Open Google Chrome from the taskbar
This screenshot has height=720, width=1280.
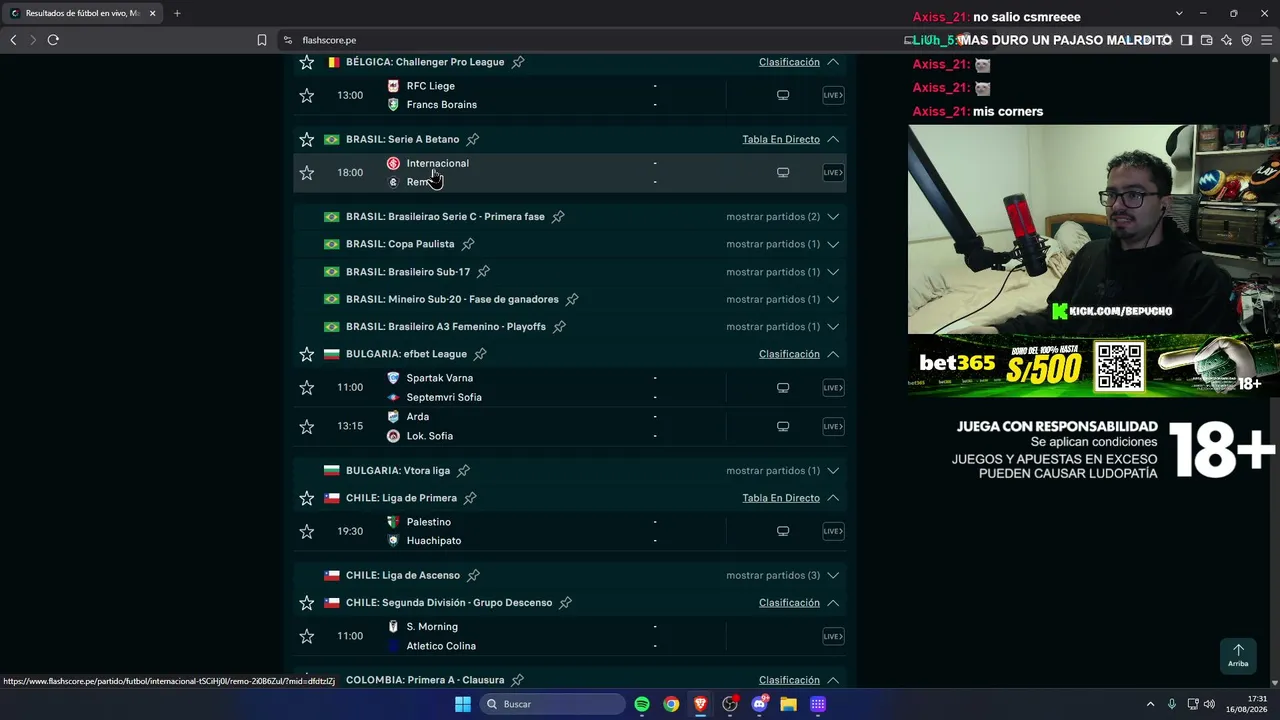coord(671,704)
